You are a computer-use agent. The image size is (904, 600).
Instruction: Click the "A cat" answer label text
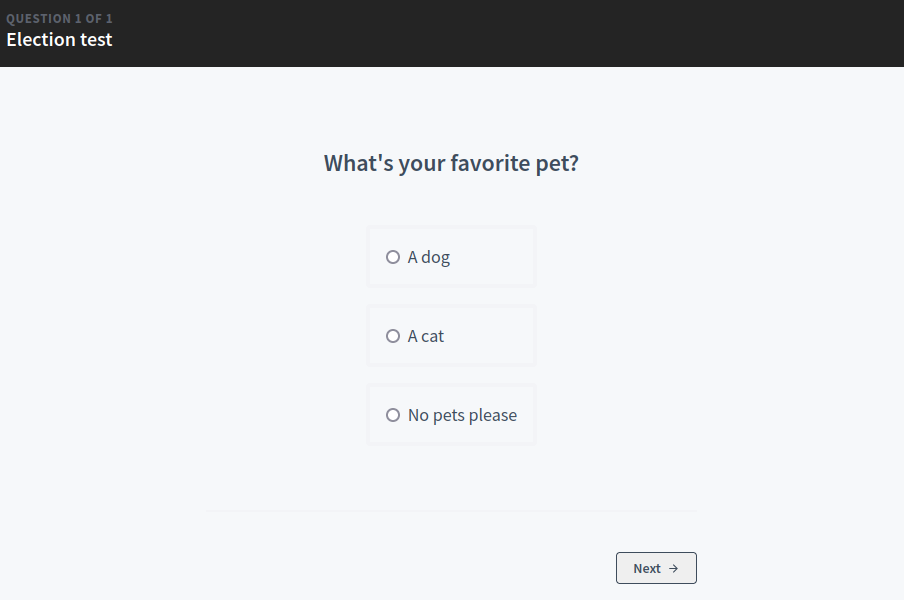click(426, 336)
